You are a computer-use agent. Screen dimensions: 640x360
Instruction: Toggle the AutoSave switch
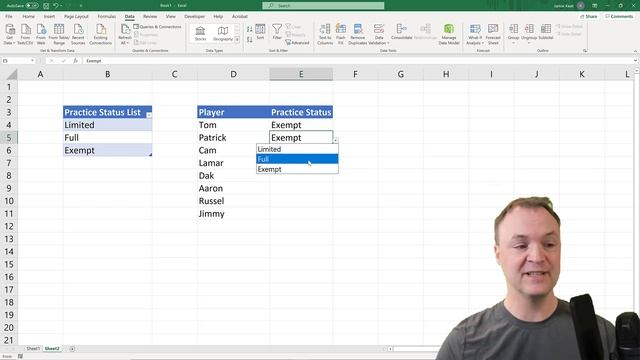(32, 6)
